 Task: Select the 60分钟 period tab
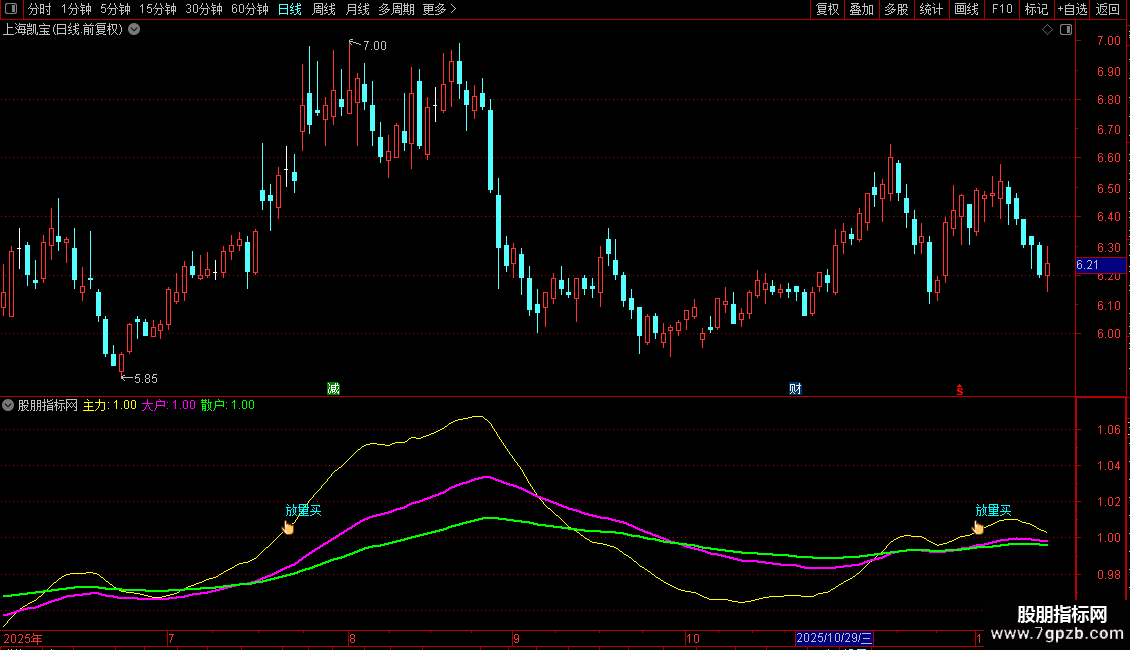click(x=249, y=9)
